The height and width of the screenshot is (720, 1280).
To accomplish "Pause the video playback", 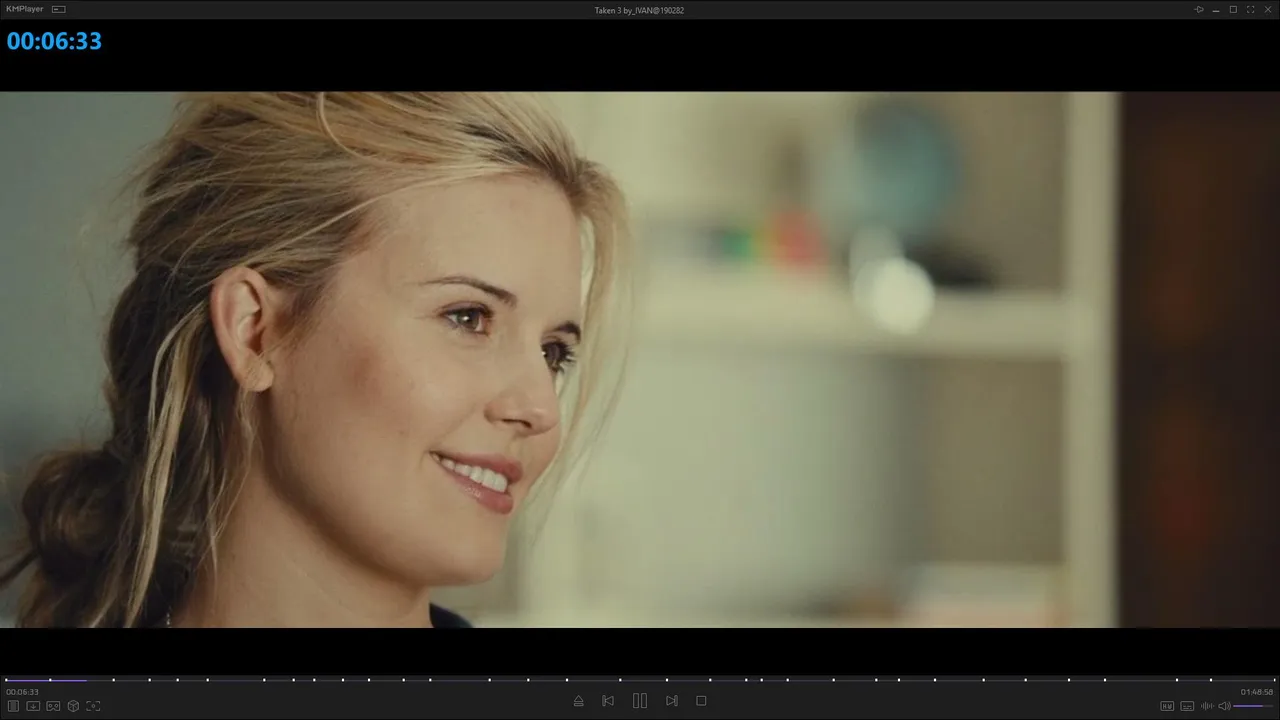I will (x=640, y=701).
